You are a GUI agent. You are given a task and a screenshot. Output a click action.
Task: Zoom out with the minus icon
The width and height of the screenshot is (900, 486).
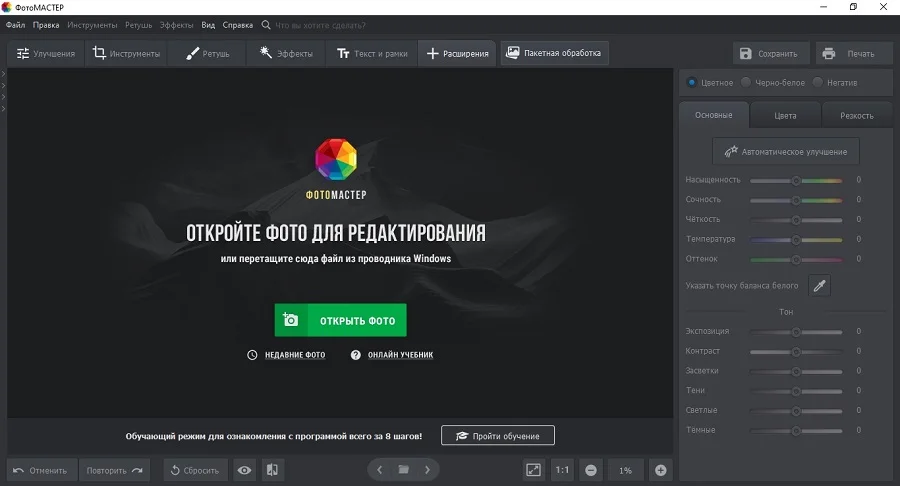pyautogui.click(x=591, y=470)
